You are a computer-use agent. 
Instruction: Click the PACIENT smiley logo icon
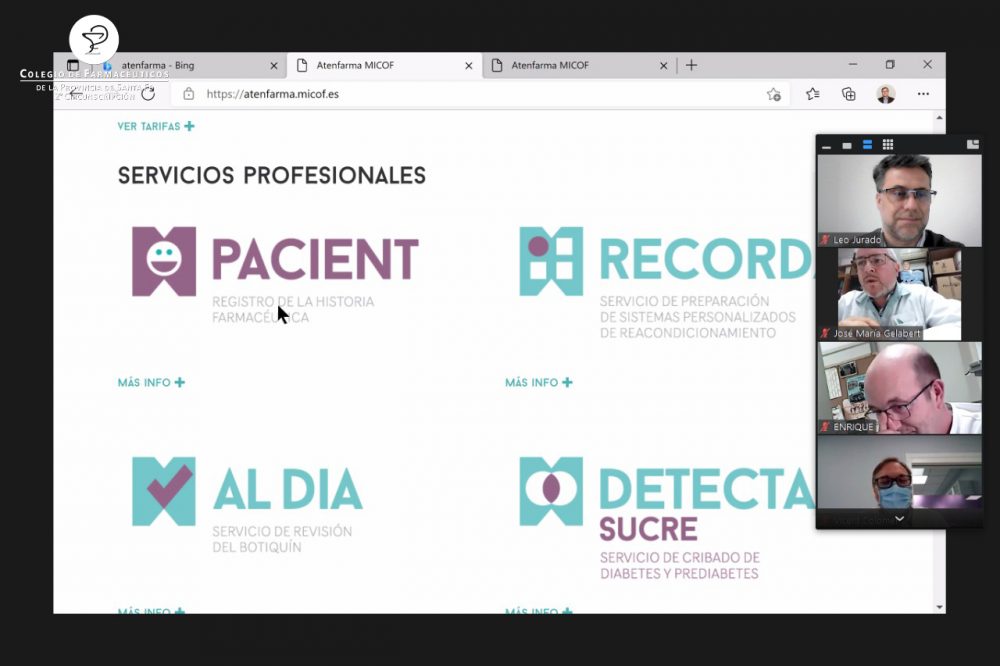(x=164, y=262)
